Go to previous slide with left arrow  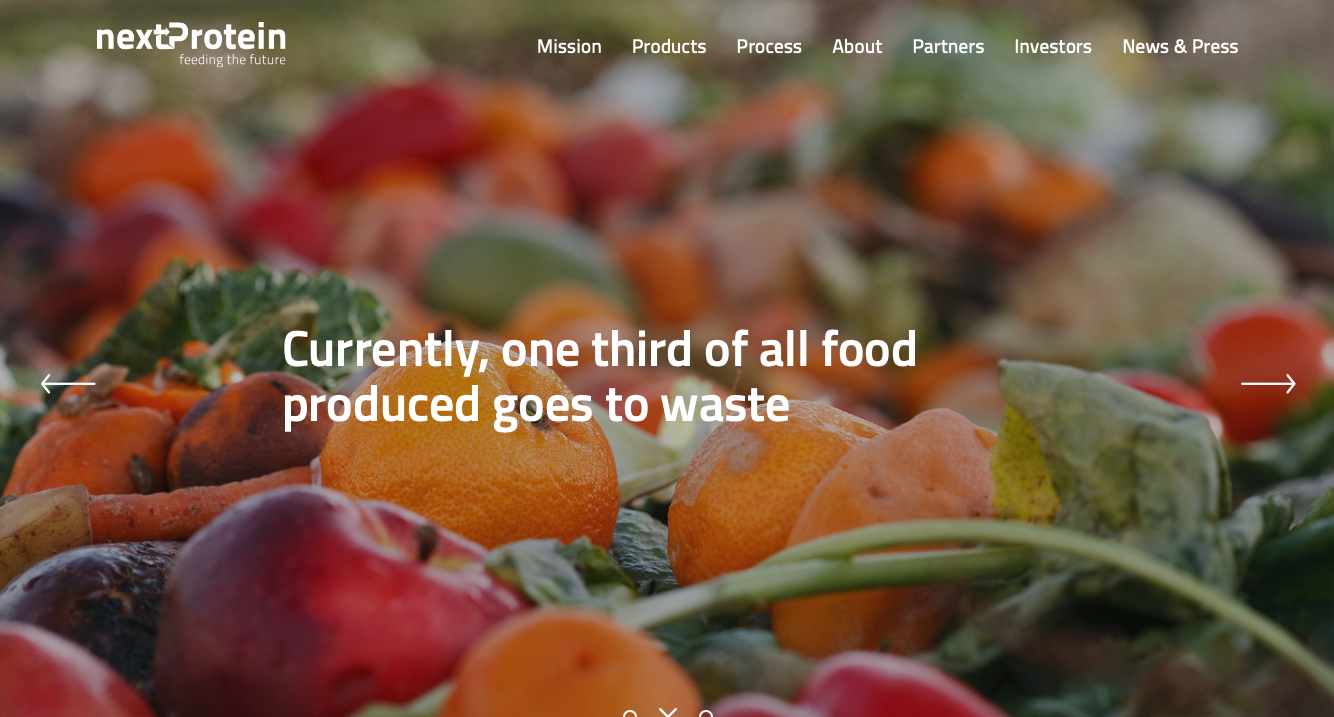pos(68,383)
